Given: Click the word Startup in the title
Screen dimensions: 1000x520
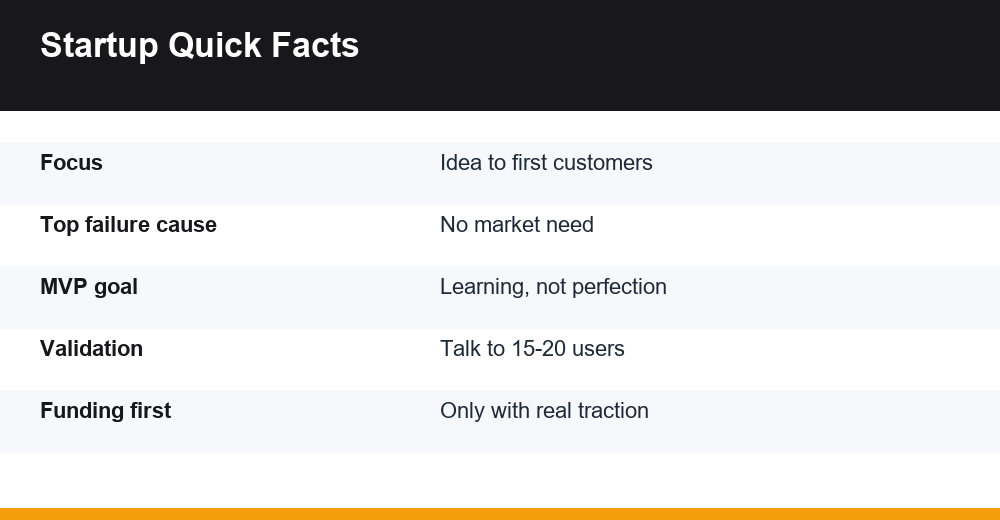Looking at the screenshot, I should point(99,46).
